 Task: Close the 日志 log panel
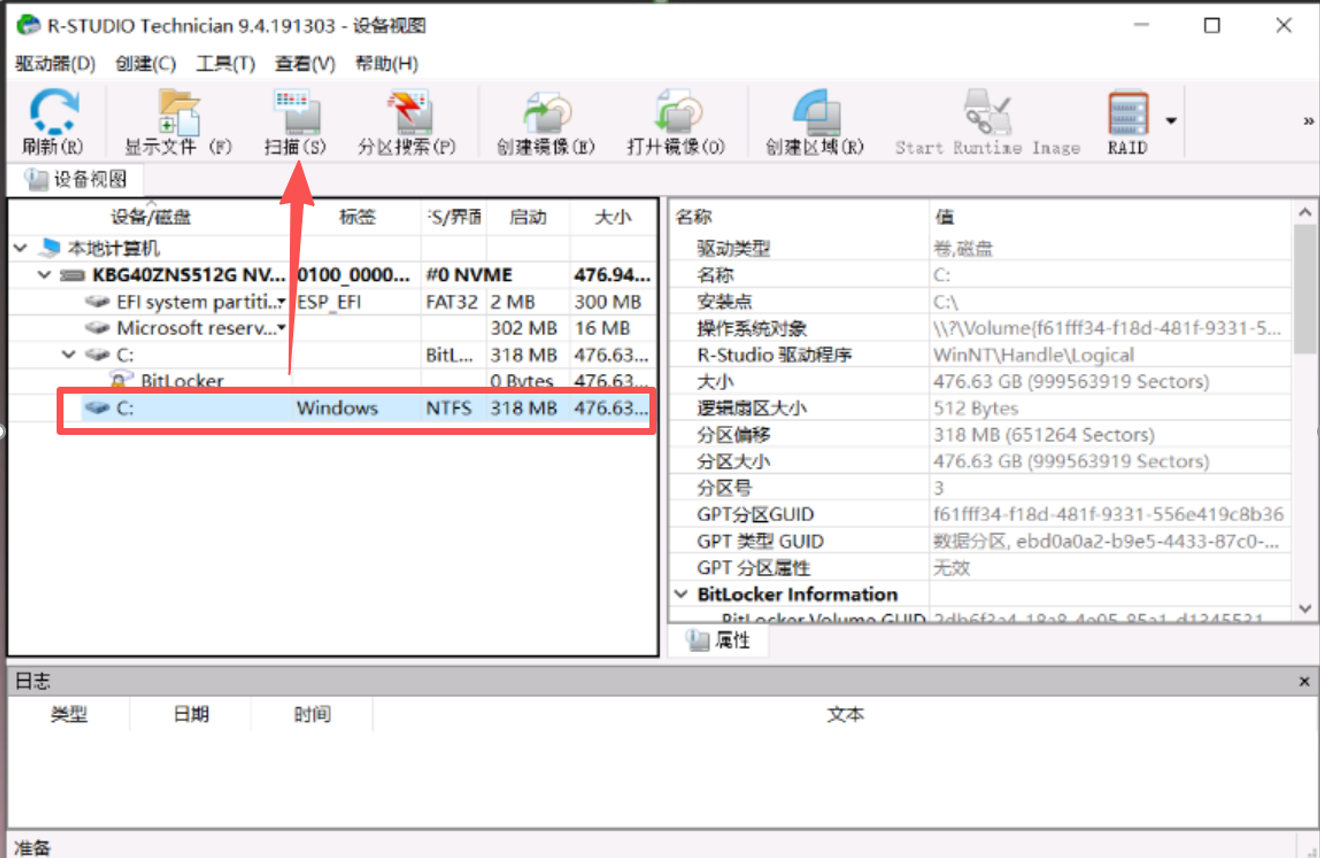[1304, 681]
